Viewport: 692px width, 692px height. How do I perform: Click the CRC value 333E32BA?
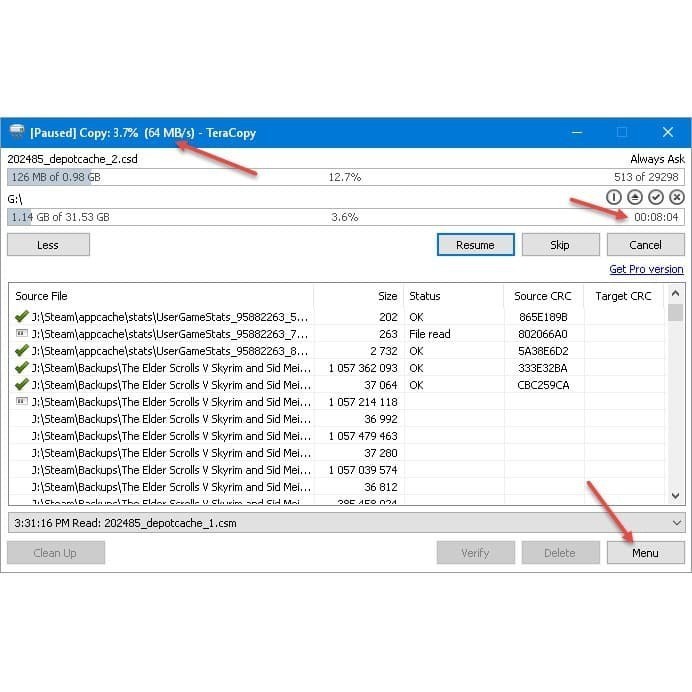pos(543,368)
